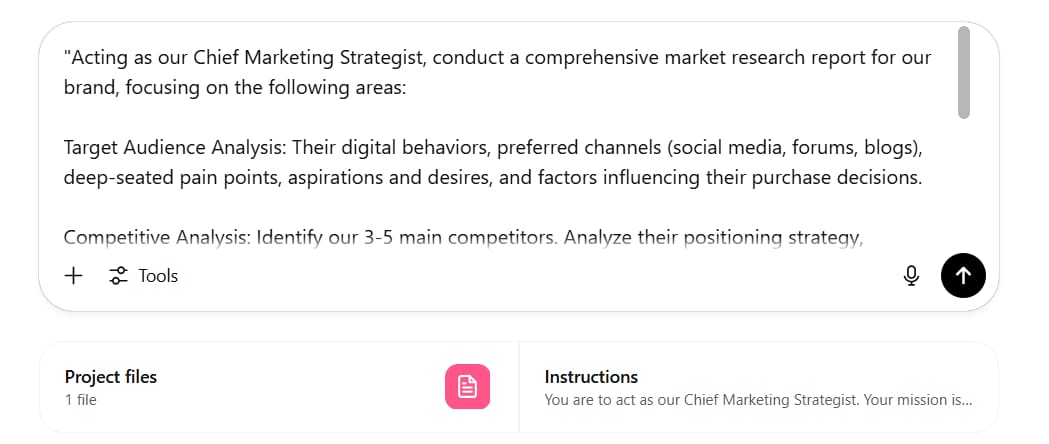Image resolution: width=1049 pixels, height=444 pixels.
Task: Click the "1 file" count text
Action: (x=81, y=400)
